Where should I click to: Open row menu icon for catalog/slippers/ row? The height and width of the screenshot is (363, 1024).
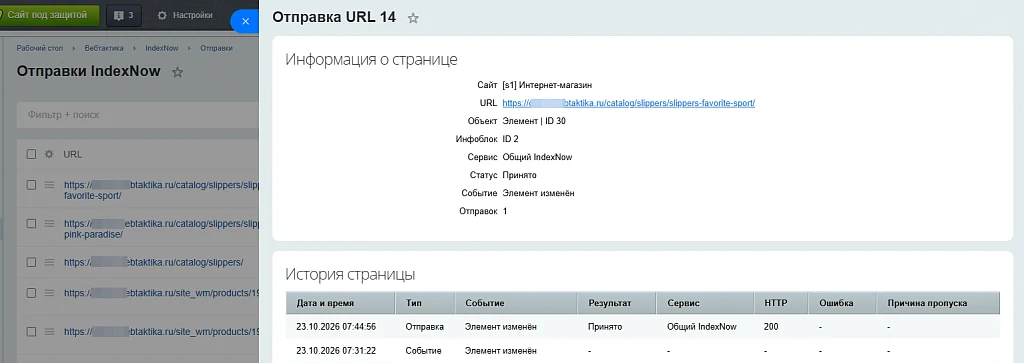click(x=49, y=262)
